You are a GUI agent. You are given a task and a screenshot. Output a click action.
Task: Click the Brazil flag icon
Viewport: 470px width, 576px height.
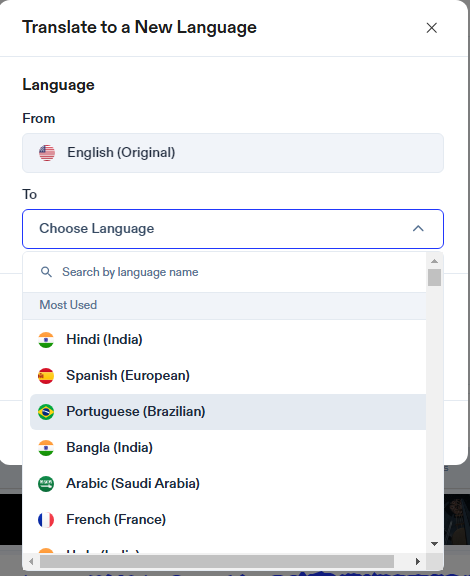tap(46, 412)
